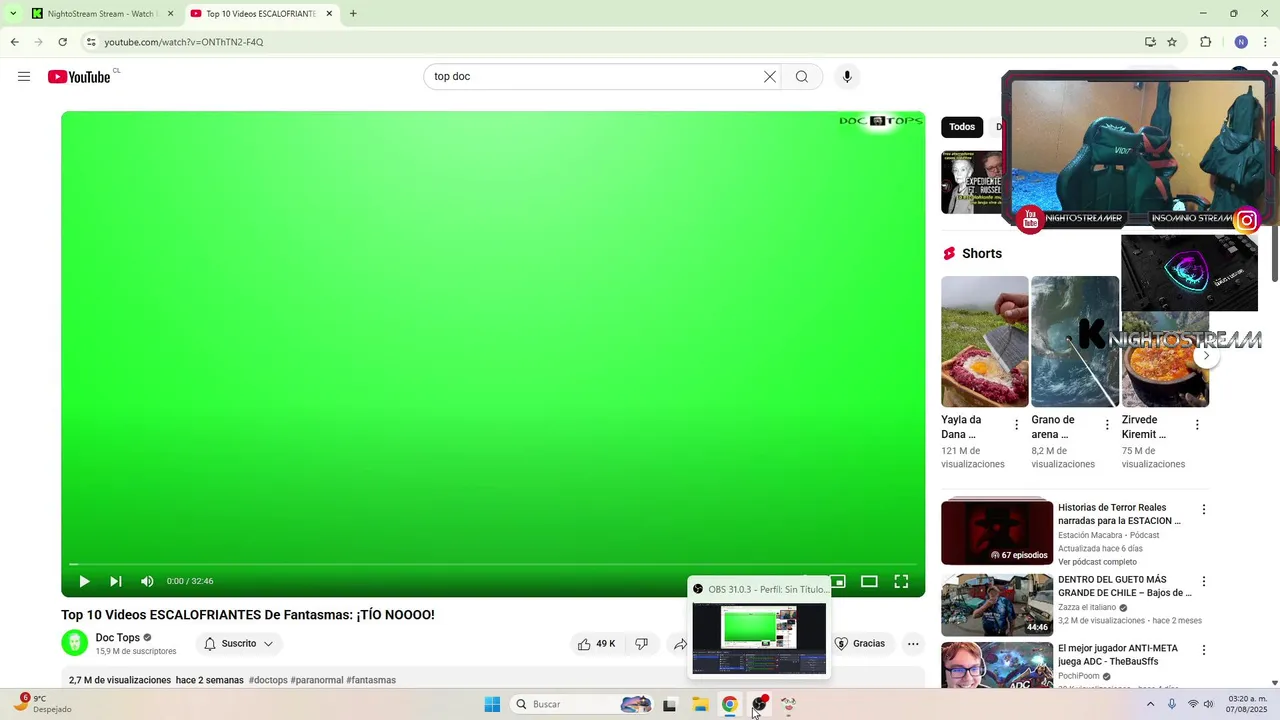Open the Chrome profile N avatar

(1241, 42)
